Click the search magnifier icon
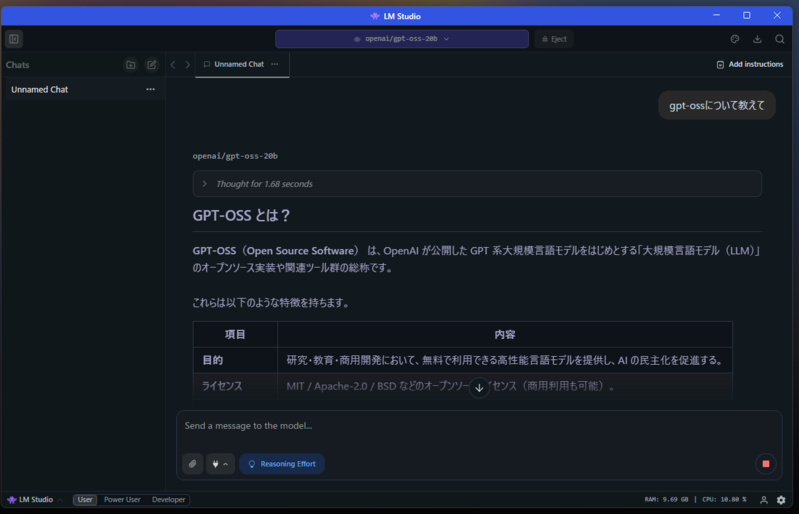The width and height of the screenshot is (799, 514). 780,39
